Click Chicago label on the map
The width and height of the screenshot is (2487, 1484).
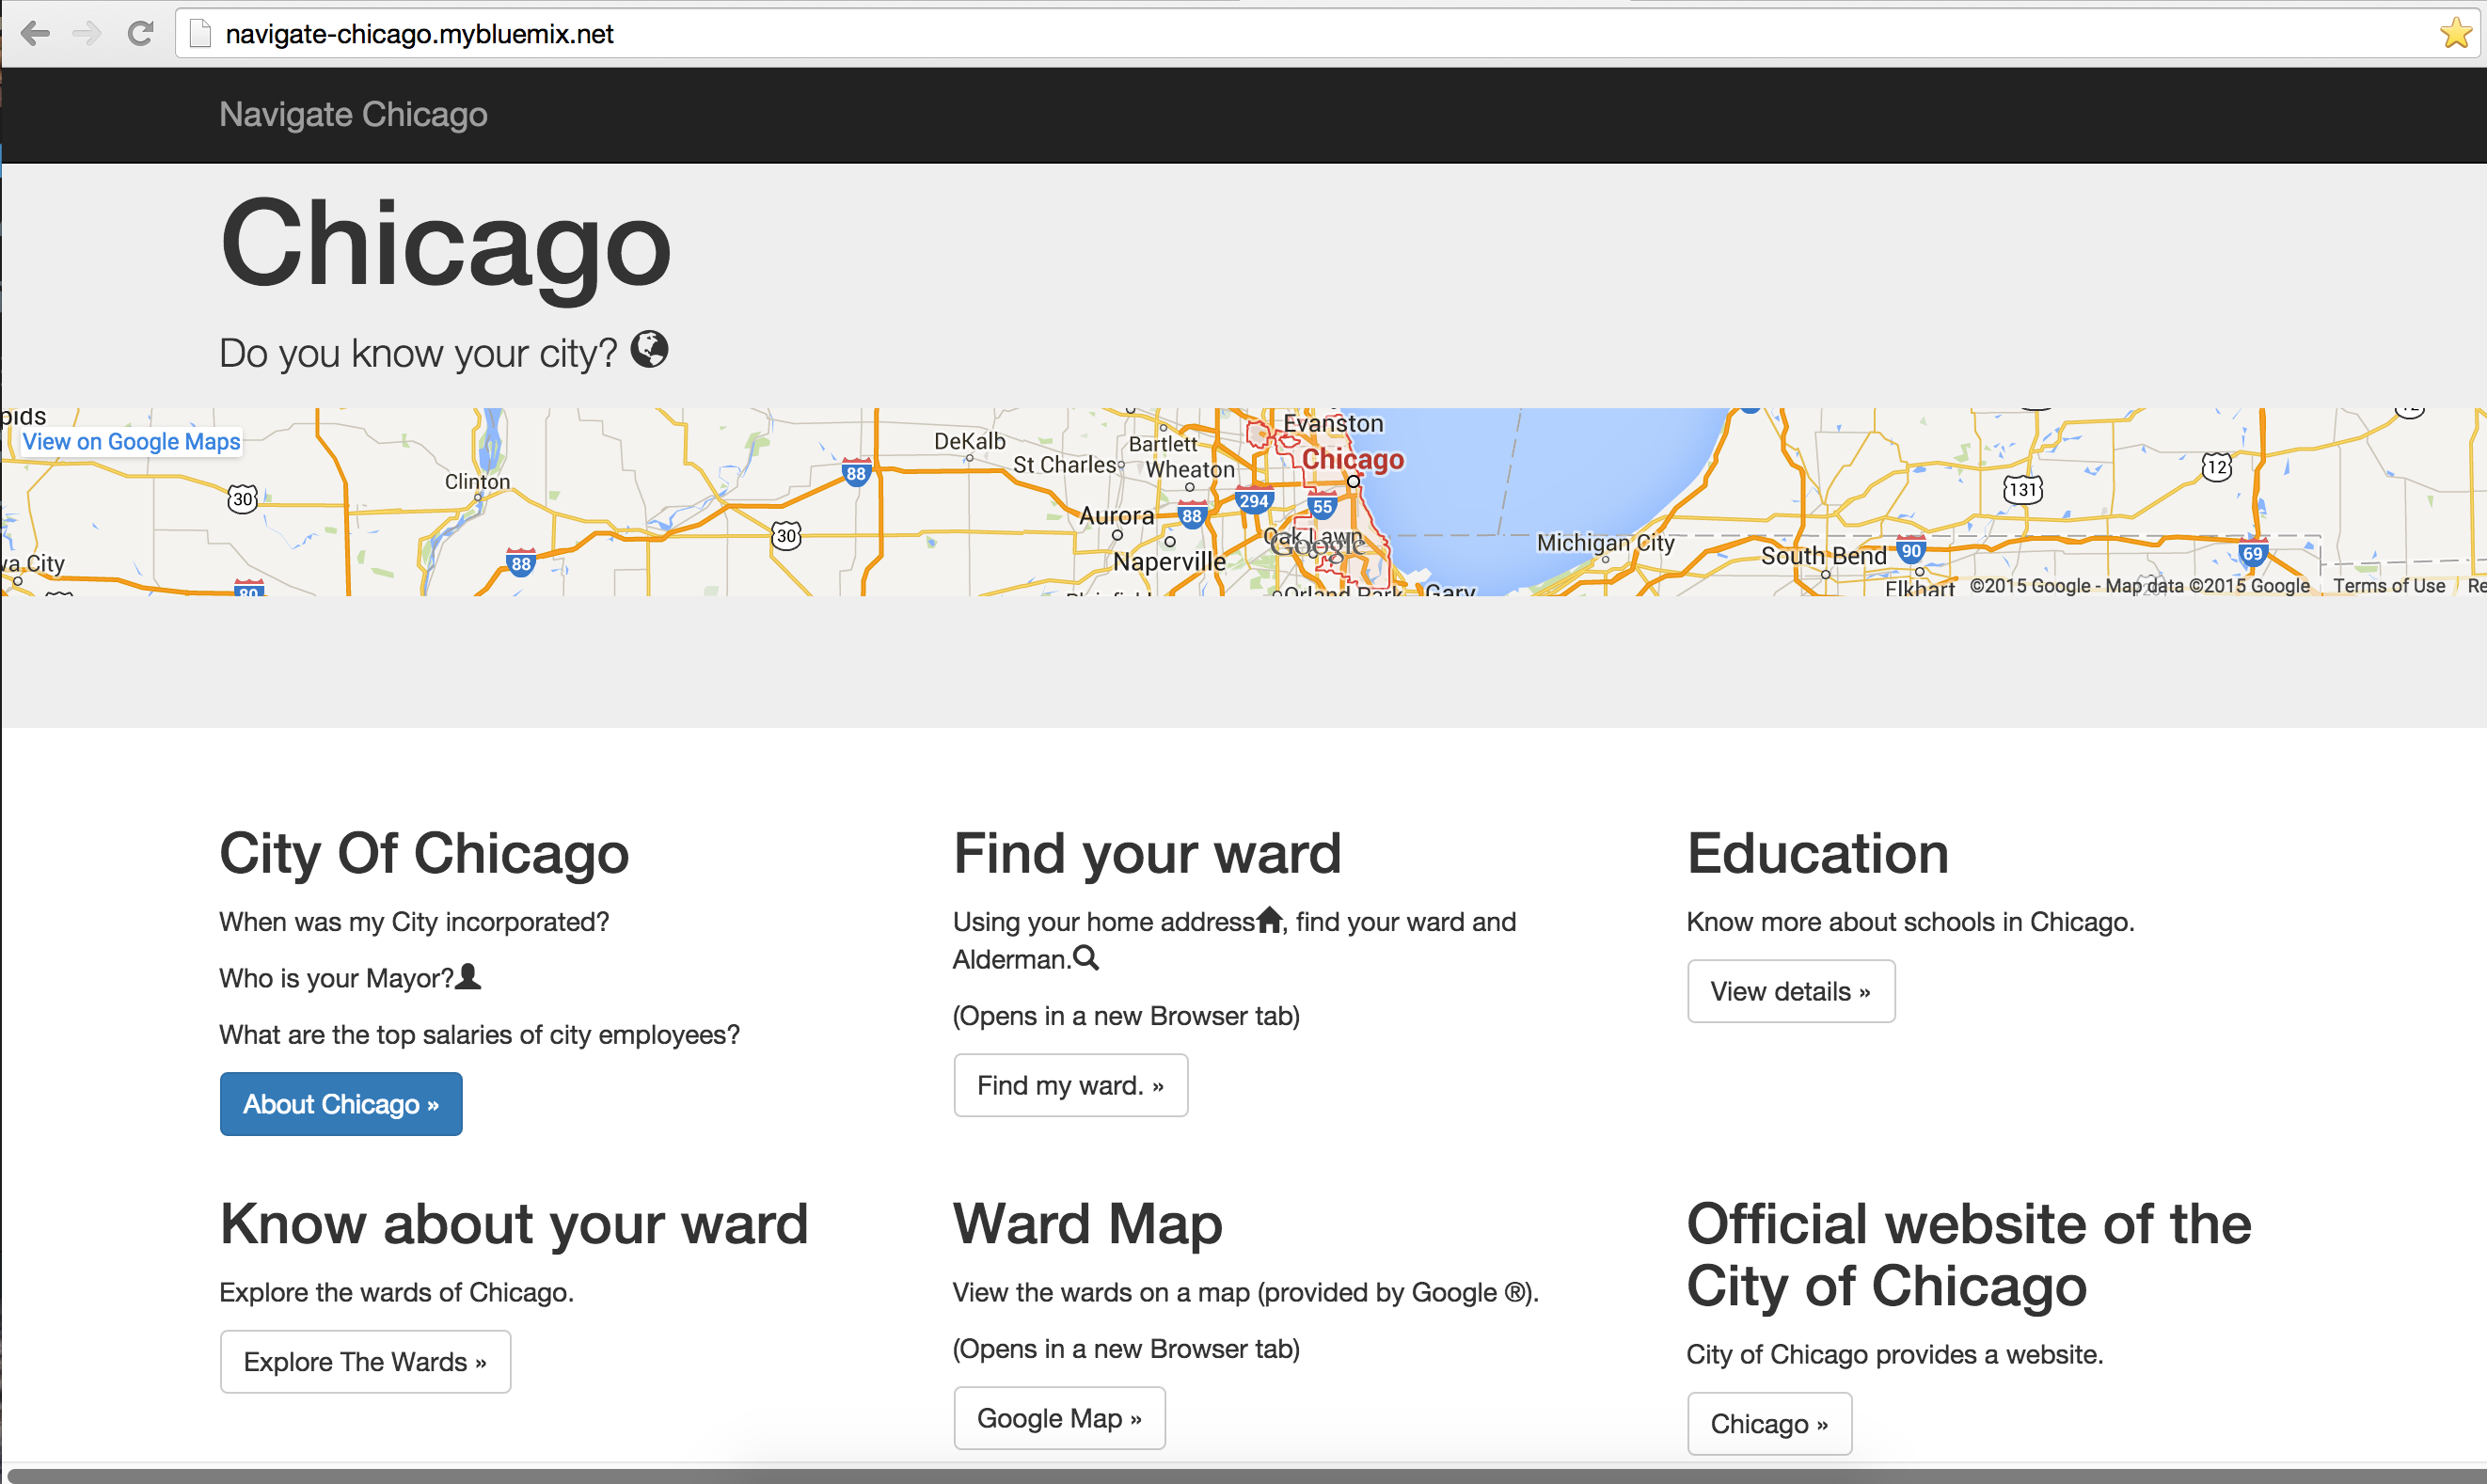click(x=1352, y=459)
